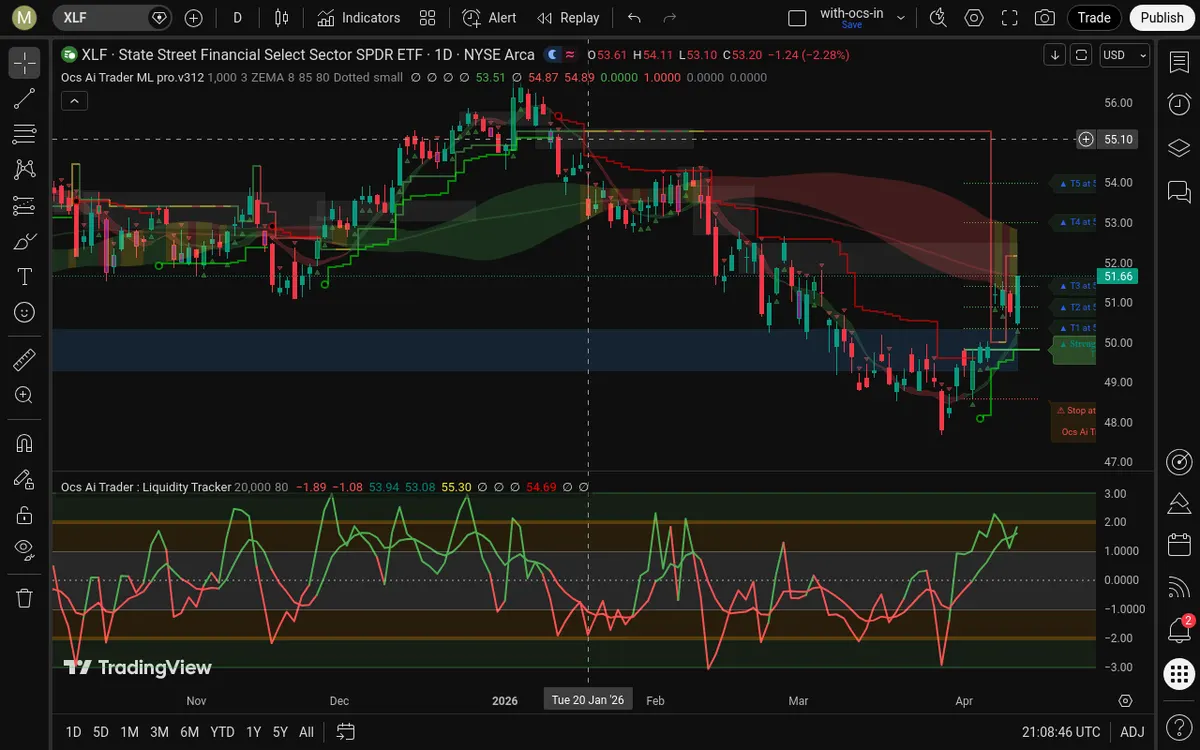Viewport: 1200px width, 750px height.
Task: Redo the last chart action
Action: click(670, 18)
